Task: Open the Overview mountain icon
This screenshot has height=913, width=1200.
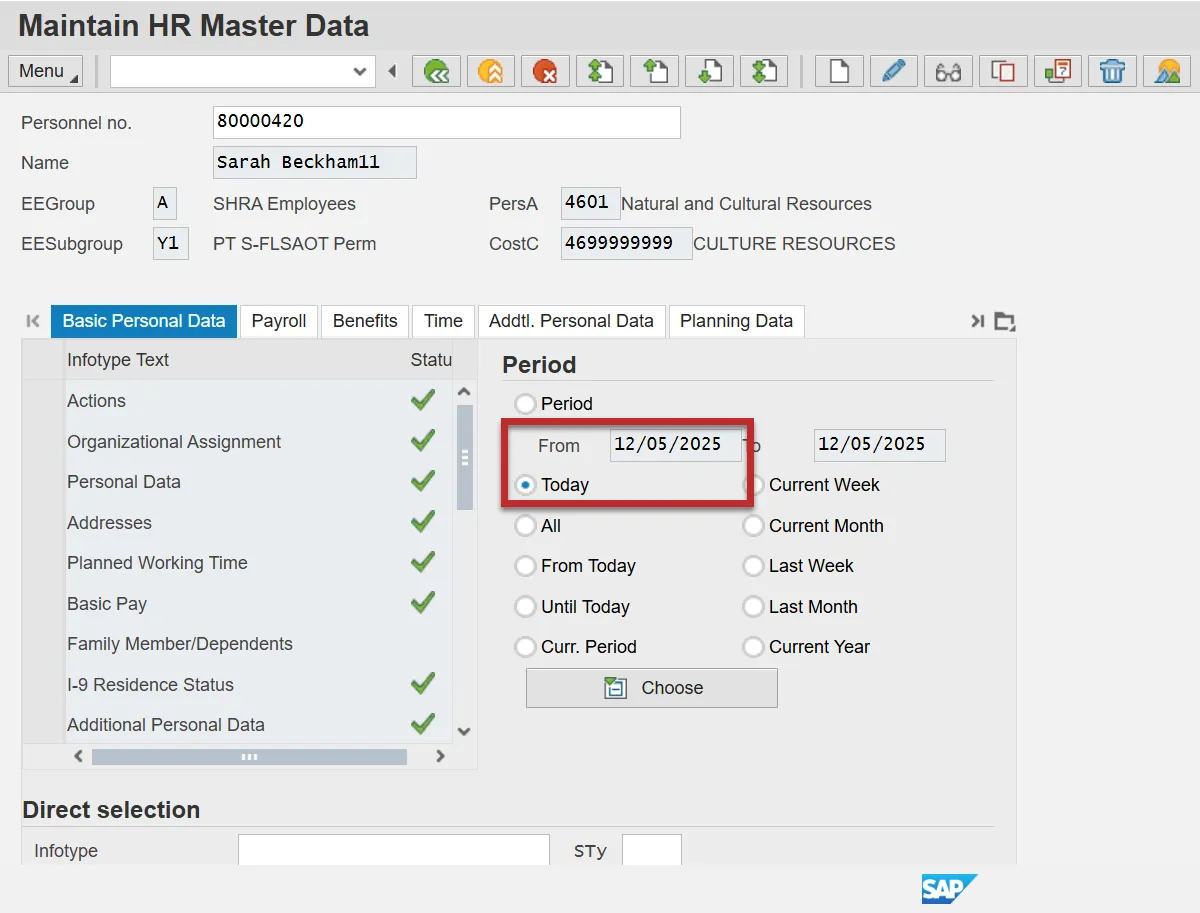Action: click(x=1166, y=71)
